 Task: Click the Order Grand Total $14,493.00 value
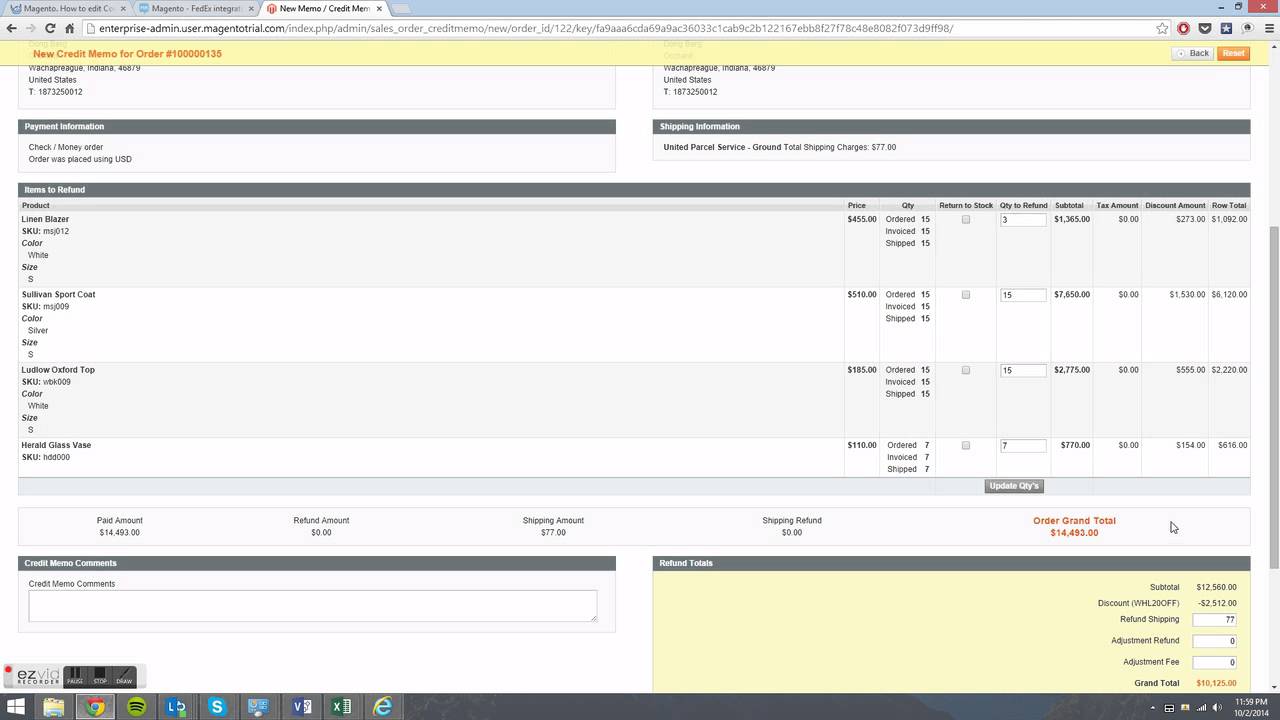1074,533
